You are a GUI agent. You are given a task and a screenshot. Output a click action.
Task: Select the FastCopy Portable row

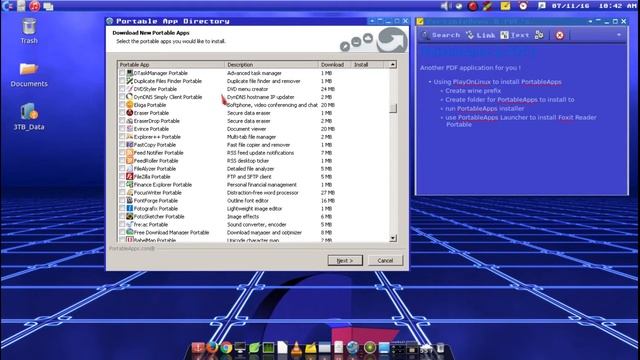point(253,145)
